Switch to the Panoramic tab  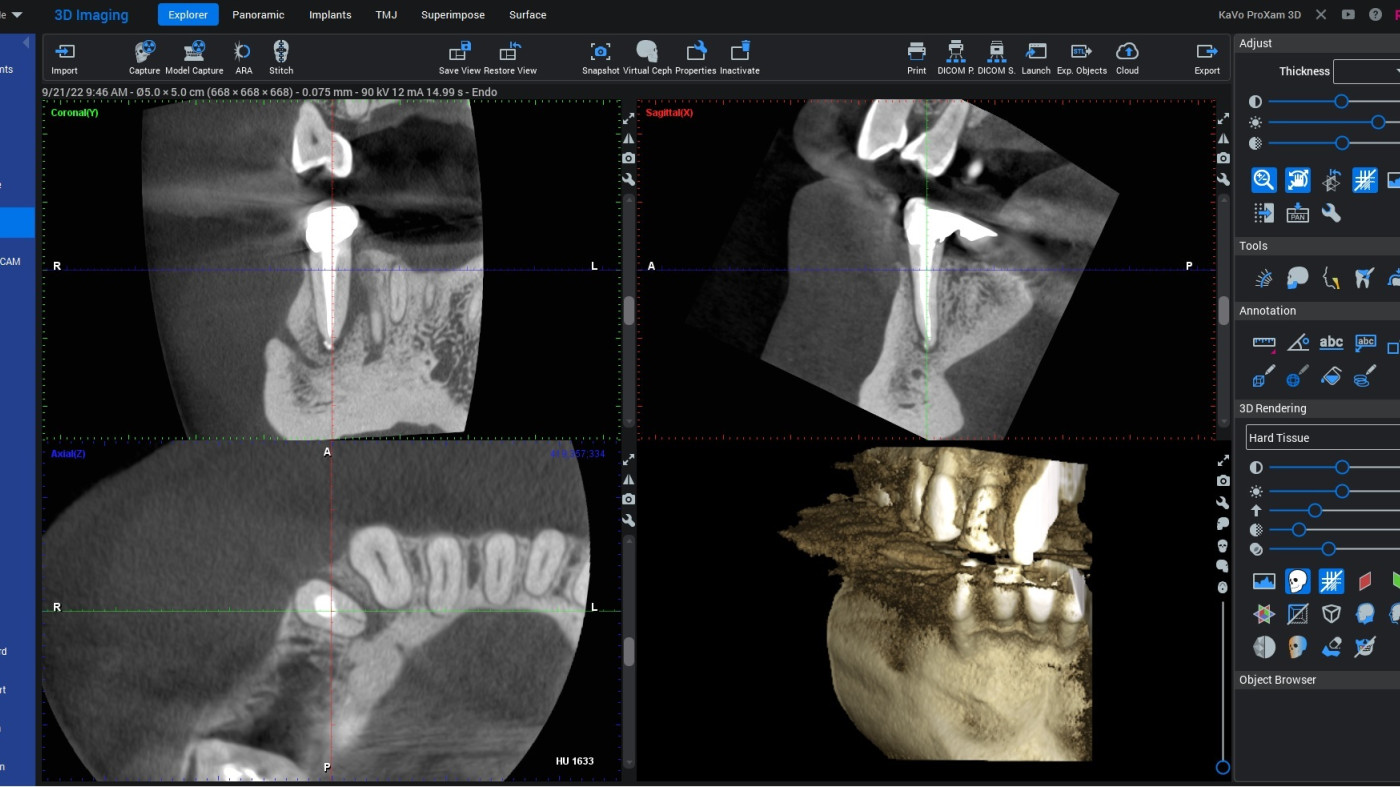(x=258, y=15)
